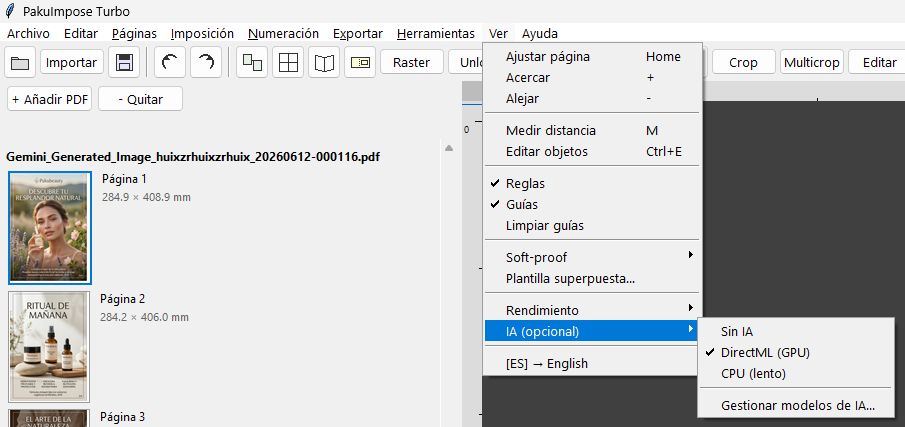
Task: Click the - Quitar button
Action: tap(140, 99)
